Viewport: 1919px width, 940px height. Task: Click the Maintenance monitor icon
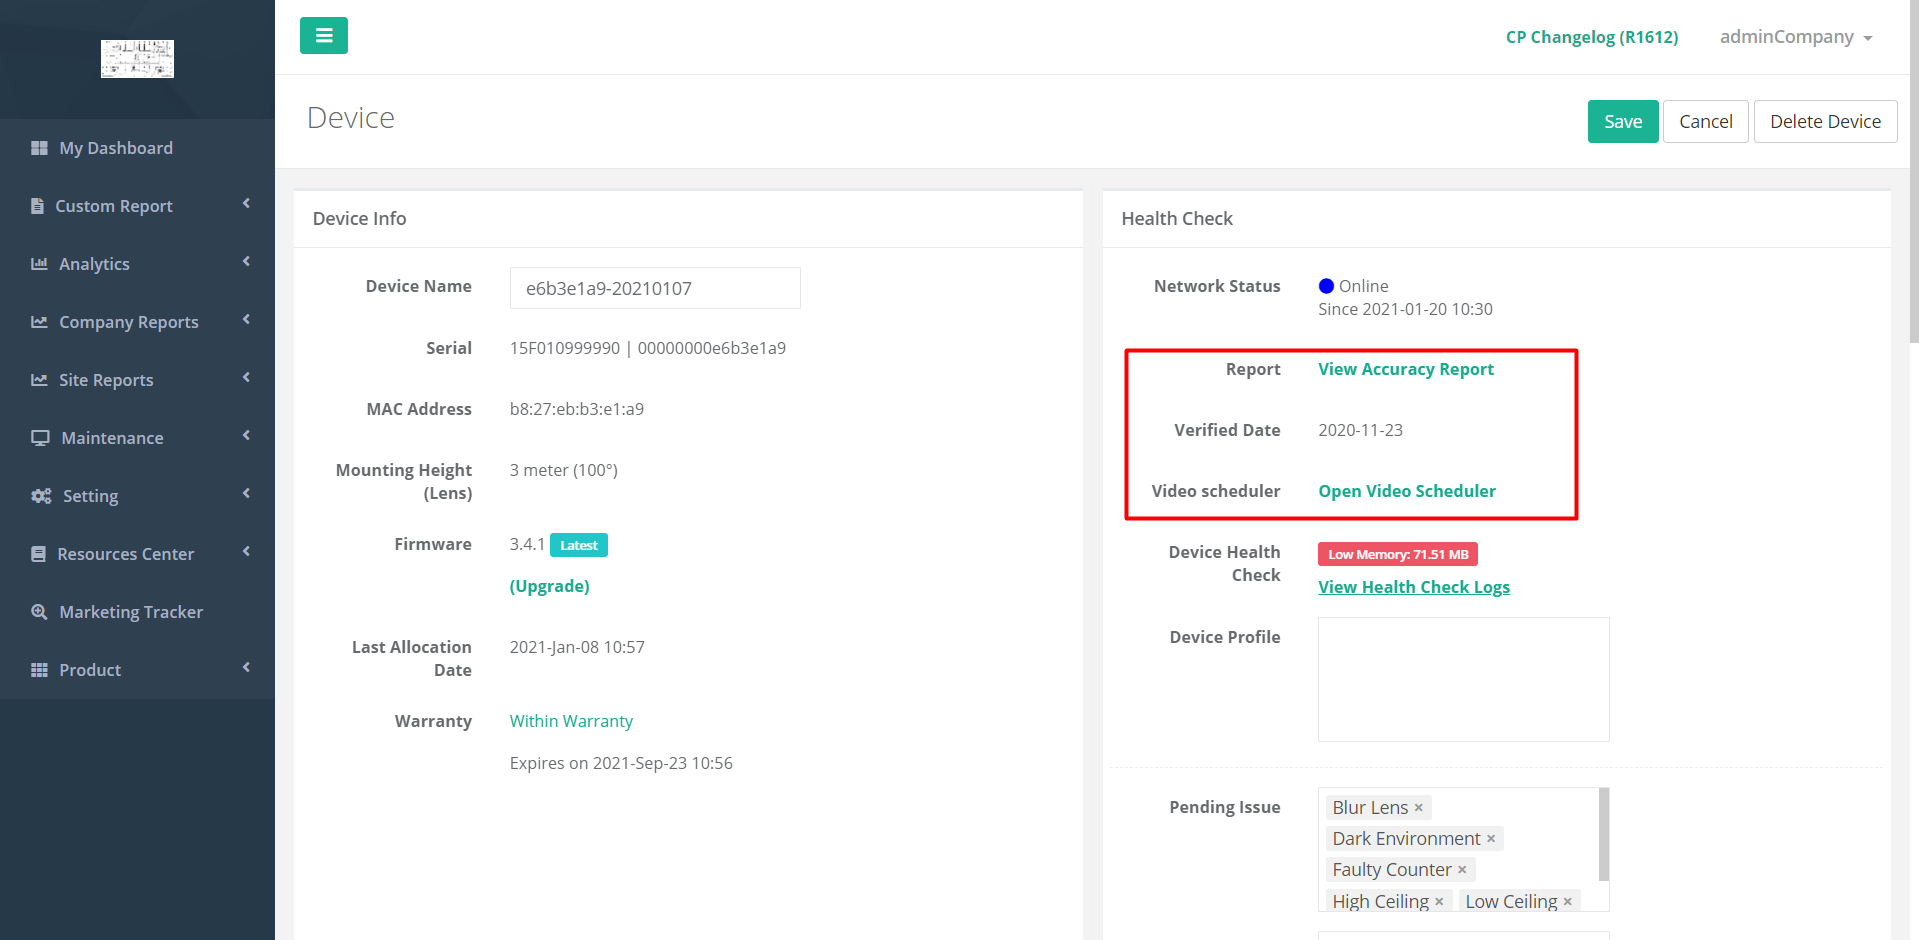coord(39,437)
